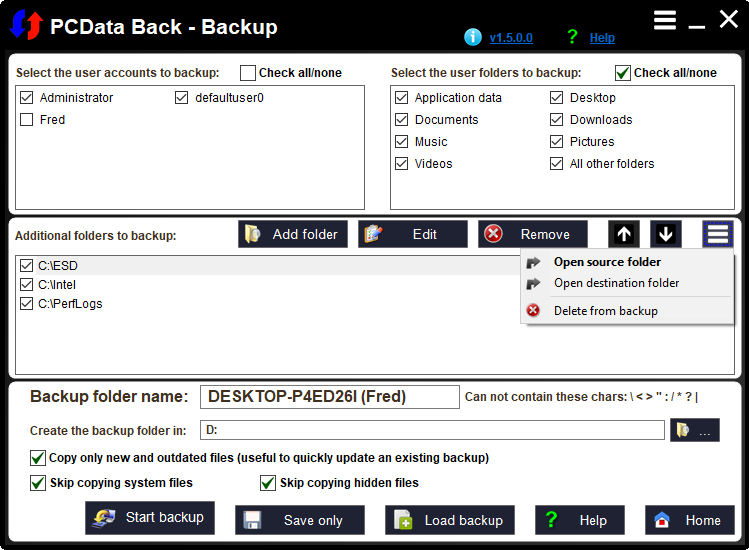Click the blue info icon beside version
The image size is (749, 550).
473,37
